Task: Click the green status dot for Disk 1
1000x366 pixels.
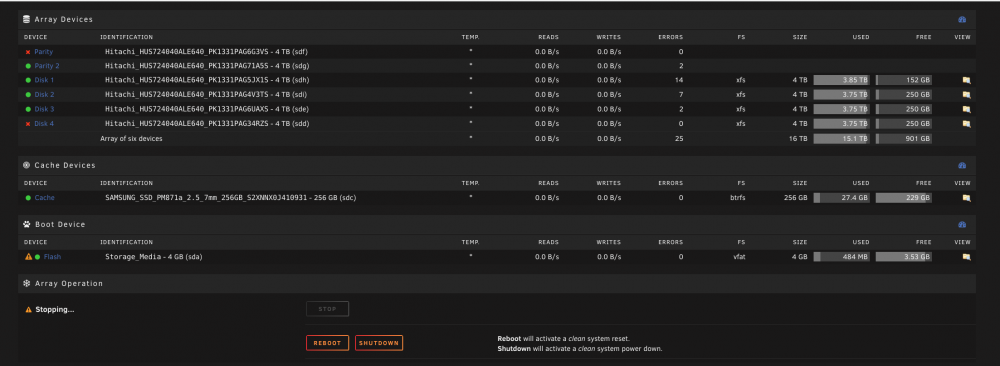Action: (27, 80)
